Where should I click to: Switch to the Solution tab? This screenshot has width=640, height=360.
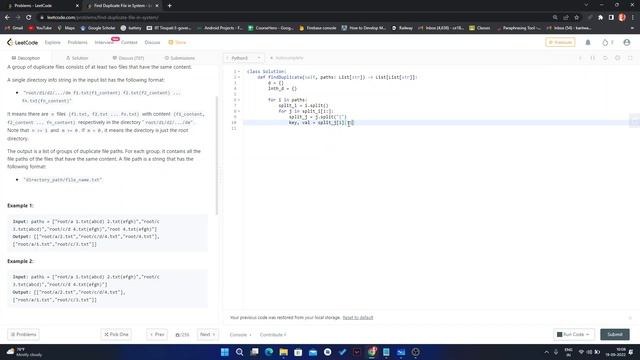pos(77,58)
